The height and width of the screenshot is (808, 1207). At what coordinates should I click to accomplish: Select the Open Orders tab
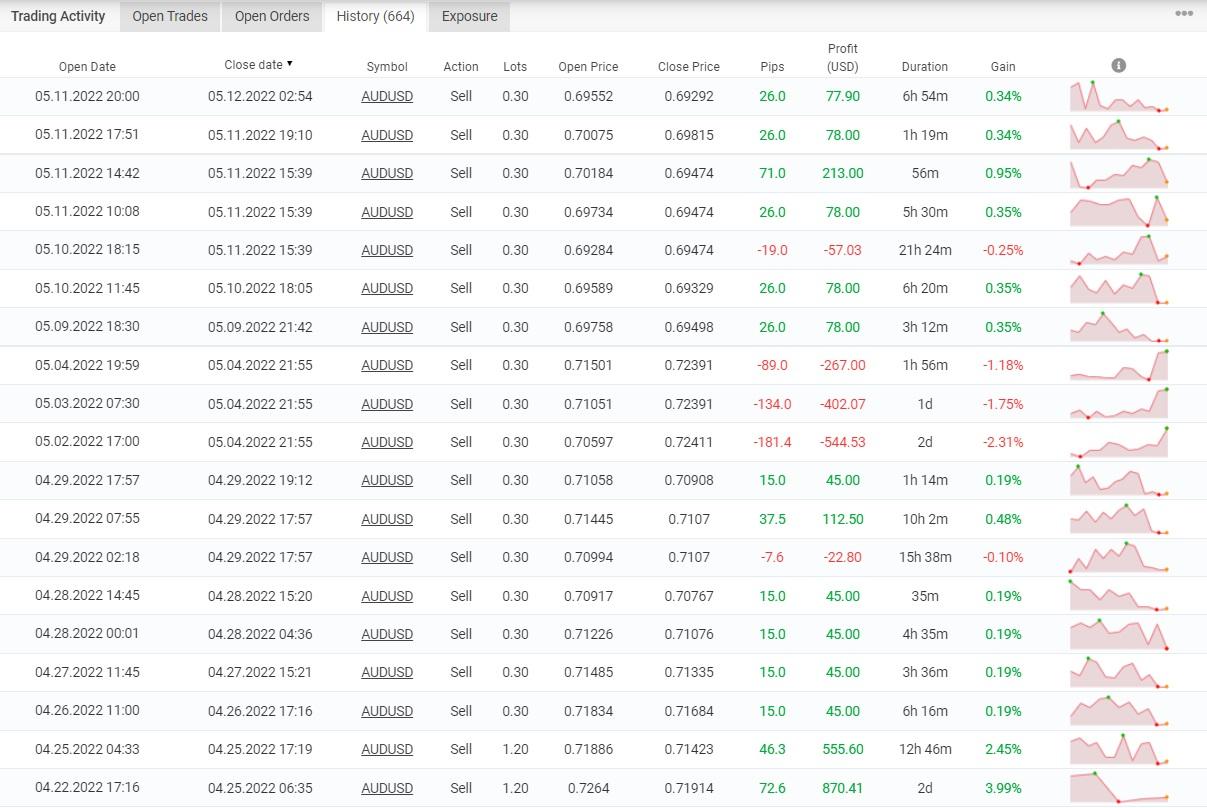pyautogui.click(x=272, y=16)
